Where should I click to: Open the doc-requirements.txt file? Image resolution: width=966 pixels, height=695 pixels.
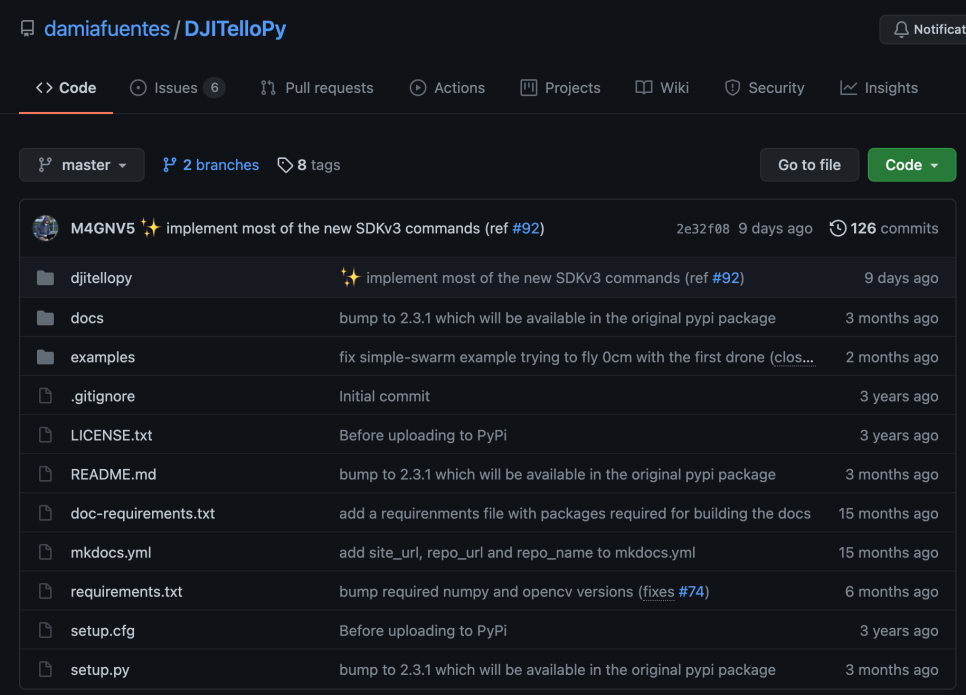pos(143,514)
